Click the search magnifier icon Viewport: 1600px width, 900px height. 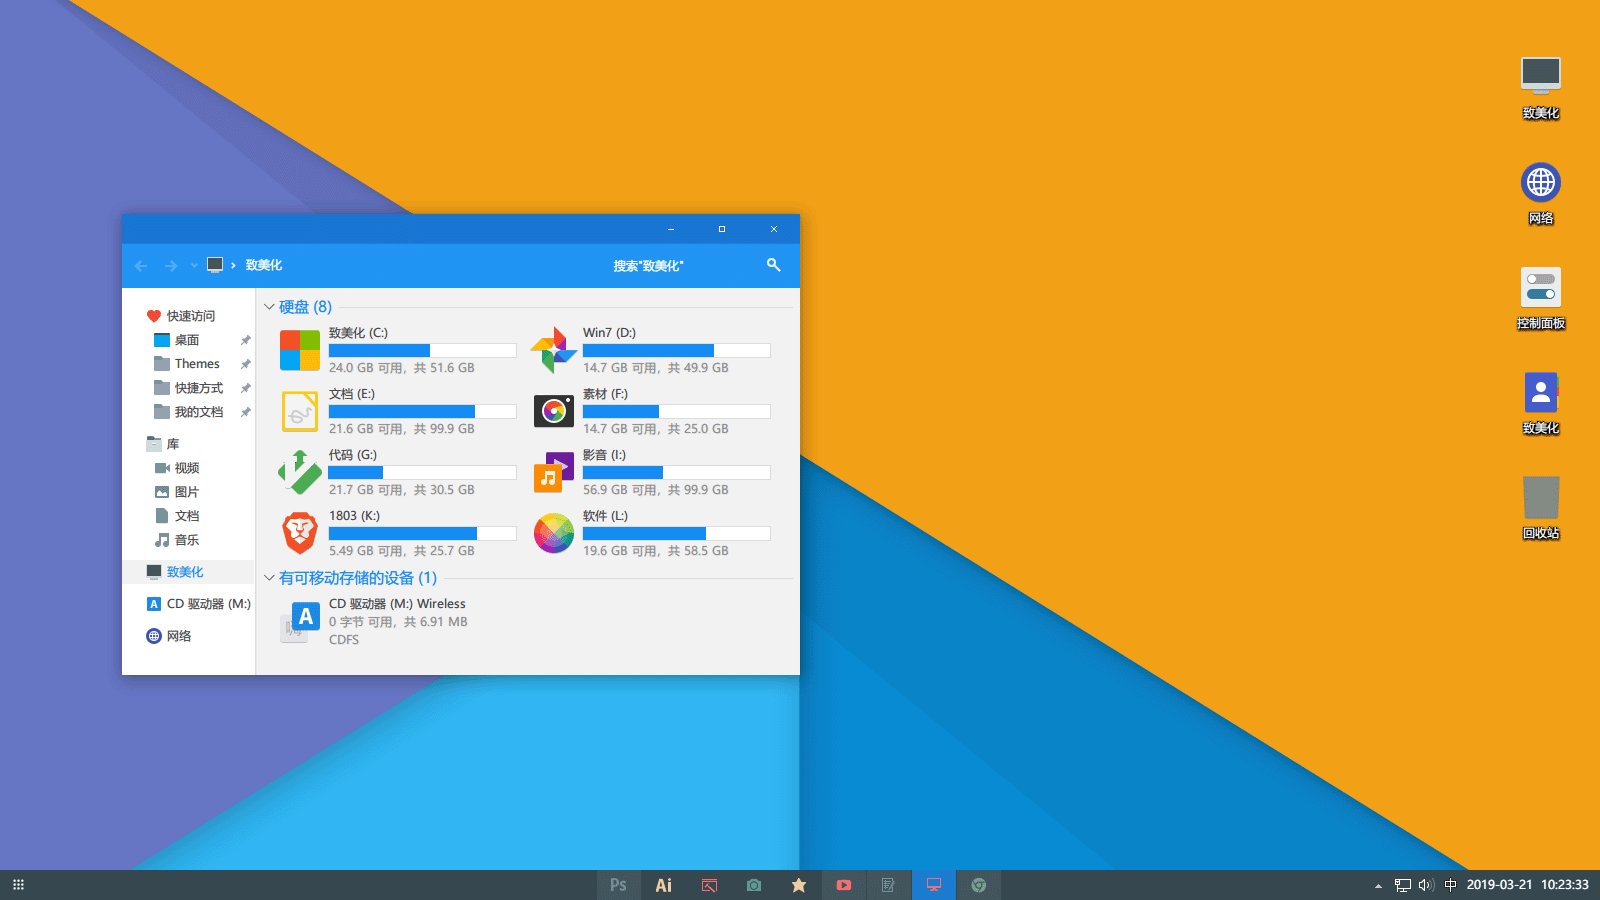pos(773,265)
